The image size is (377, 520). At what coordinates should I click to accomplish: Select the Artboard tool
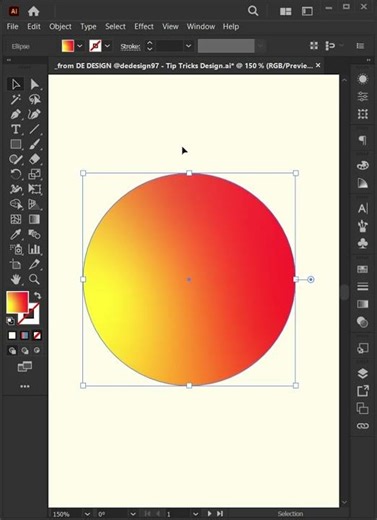(15, 264)
